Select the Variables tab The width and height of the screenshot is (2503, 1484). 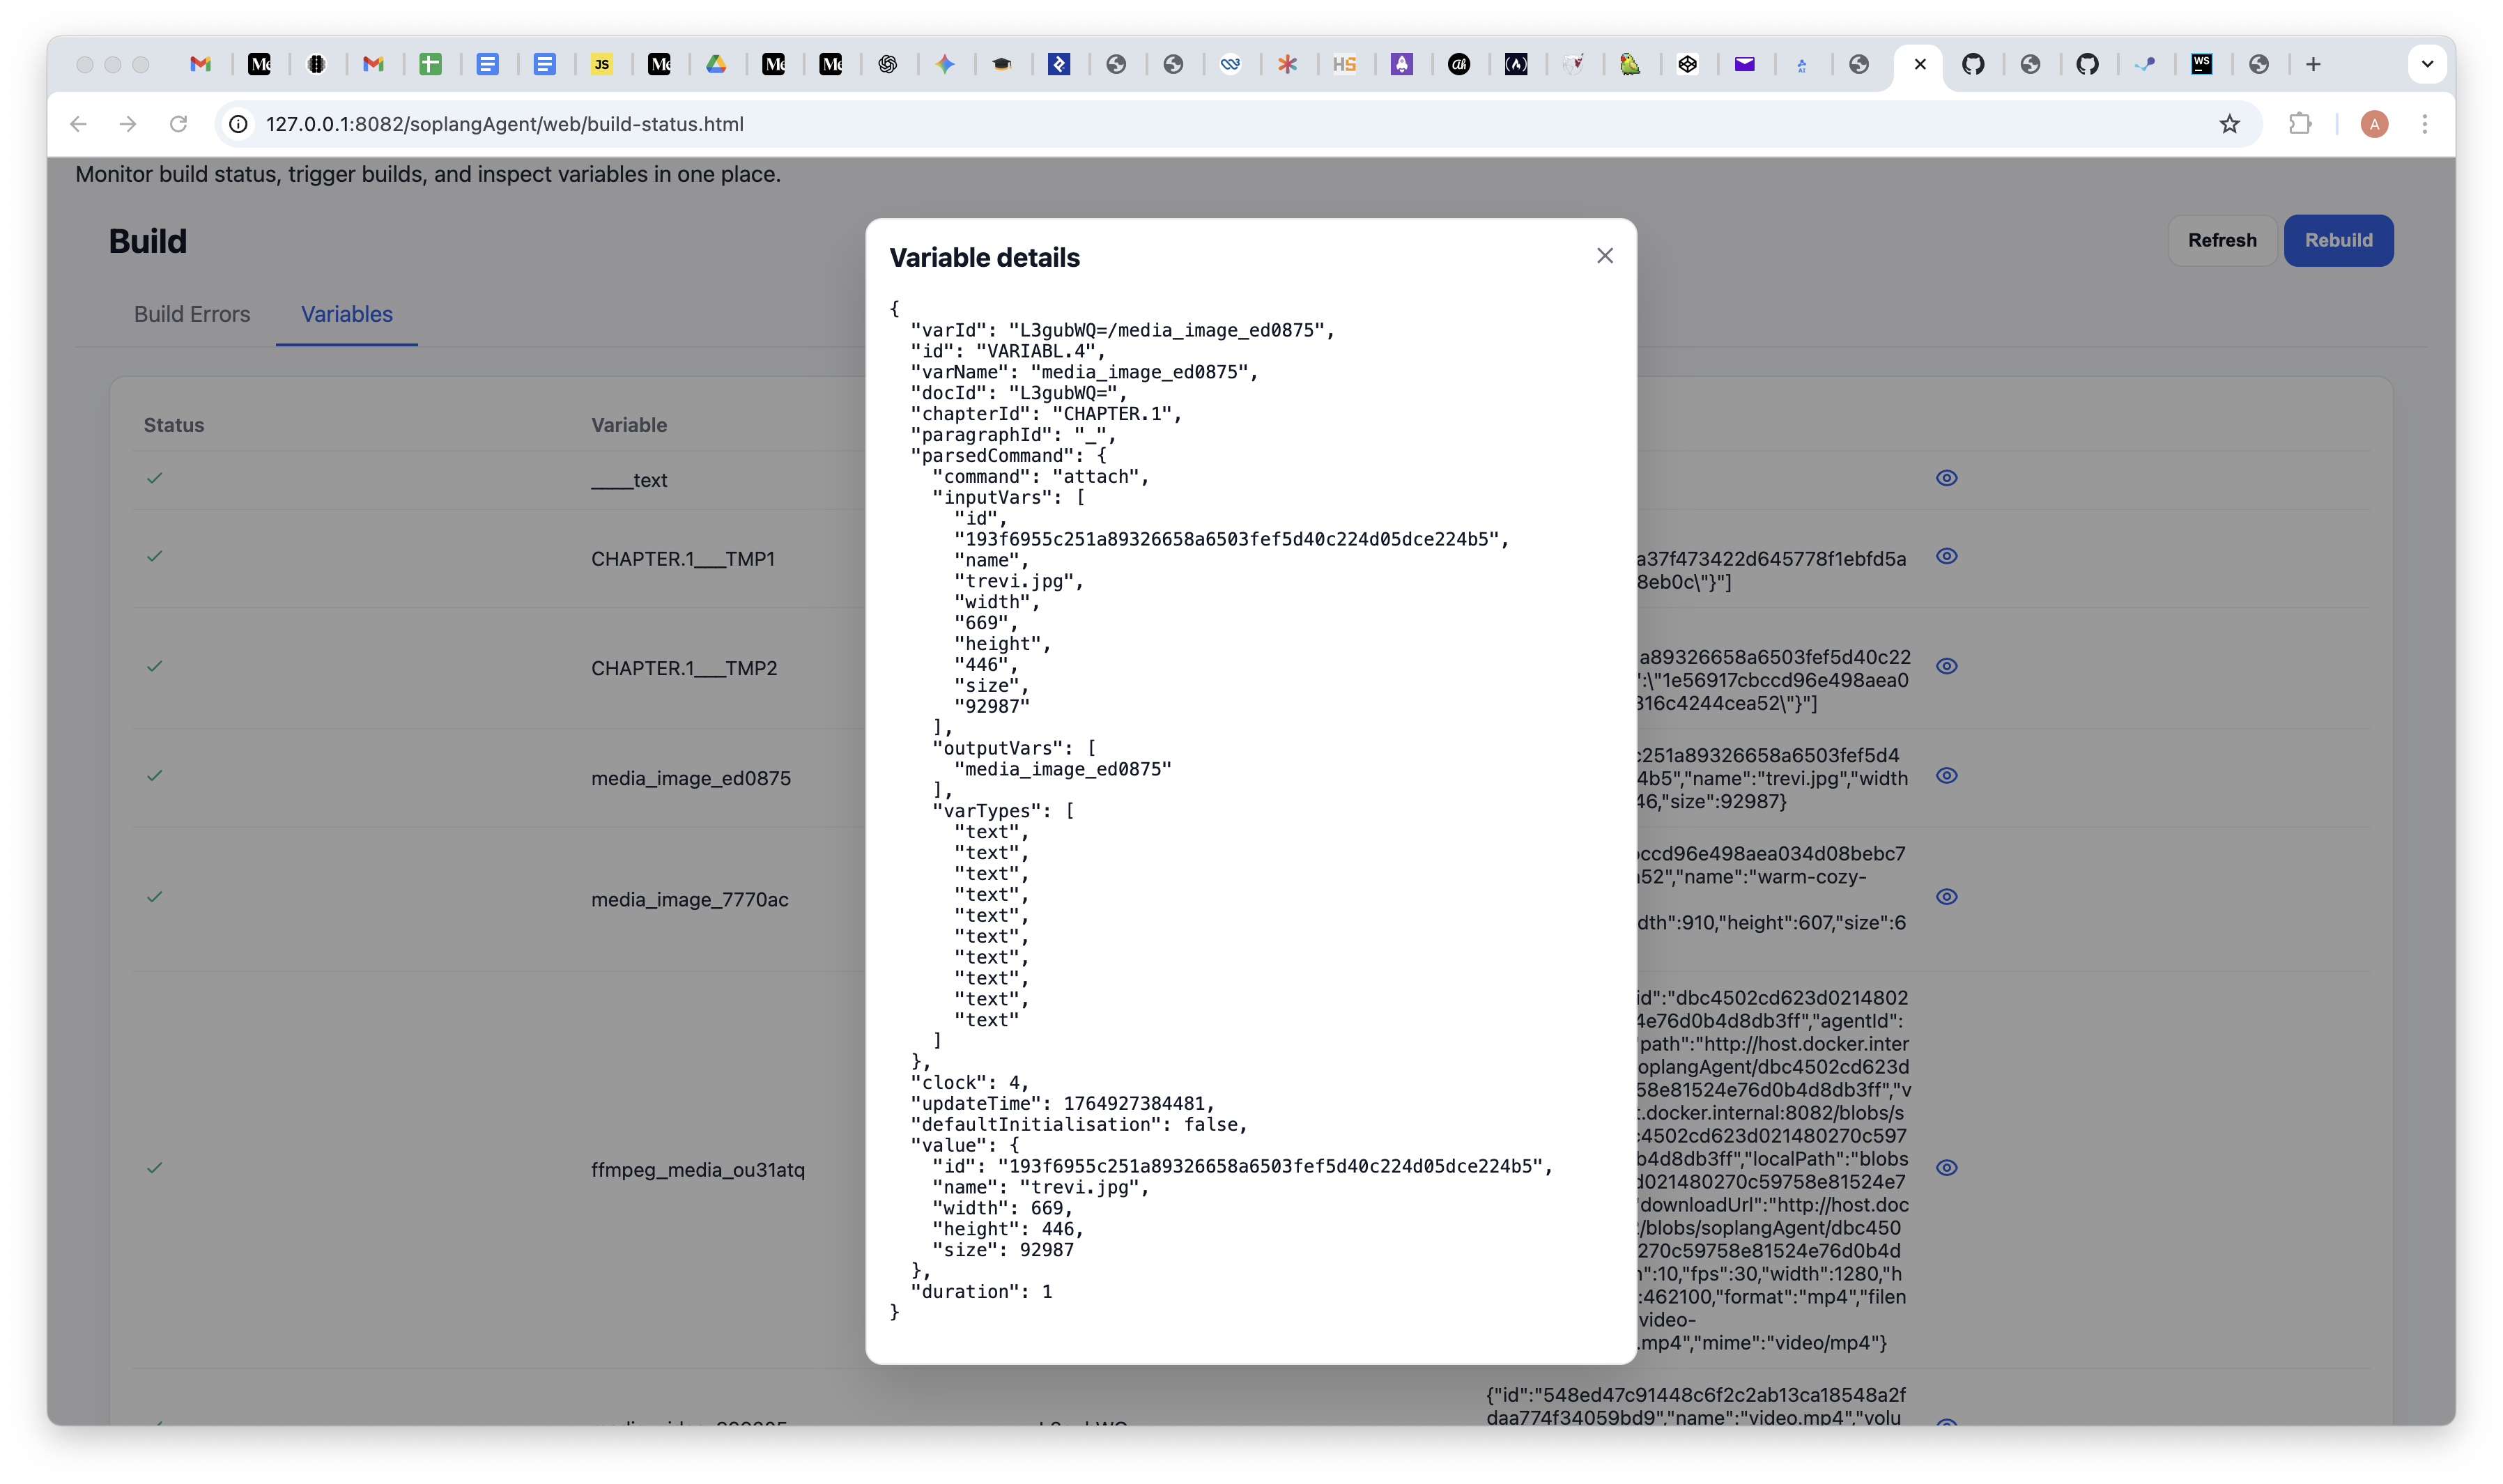[346, 314]
